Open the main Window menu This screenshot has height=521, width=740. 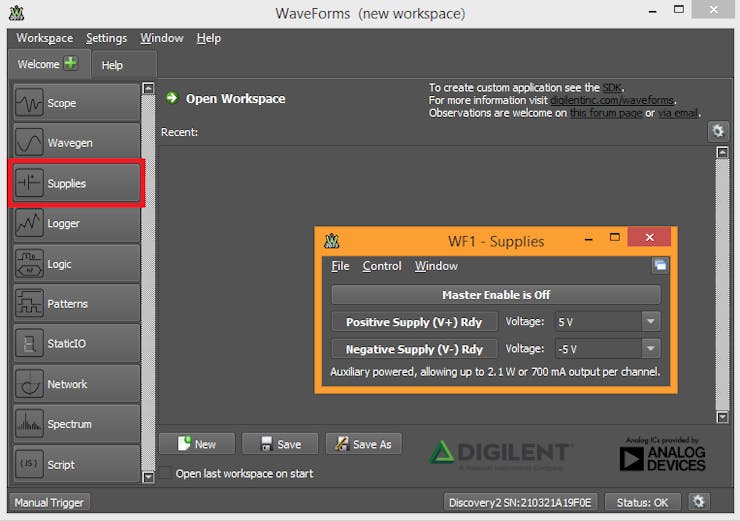pos(162,38)
